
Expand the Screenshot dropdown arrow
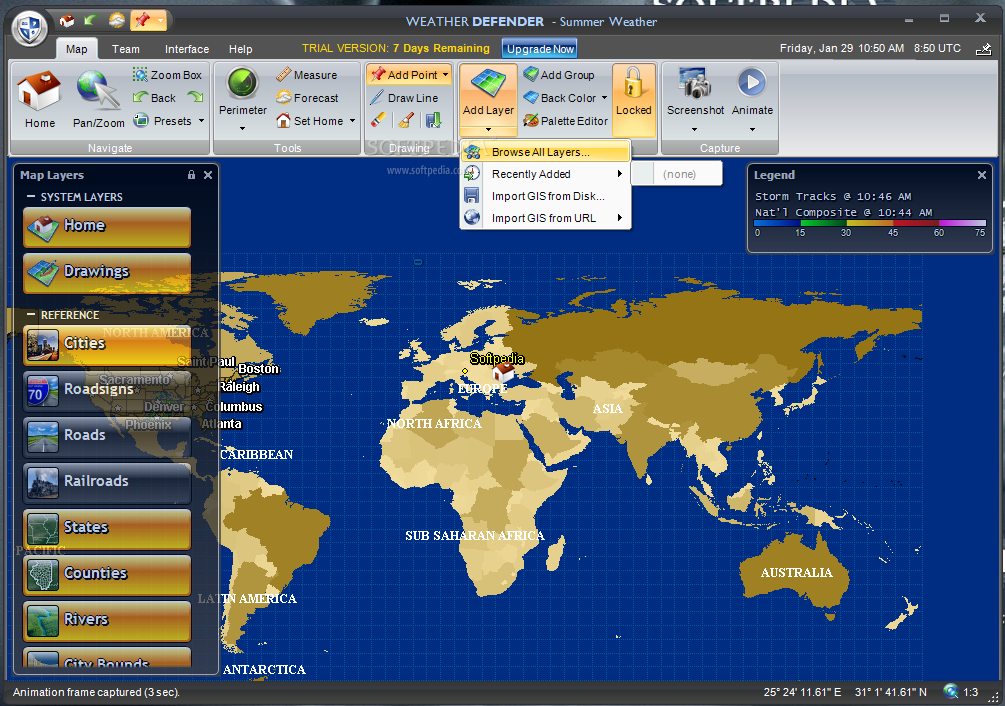pos(695,129)
